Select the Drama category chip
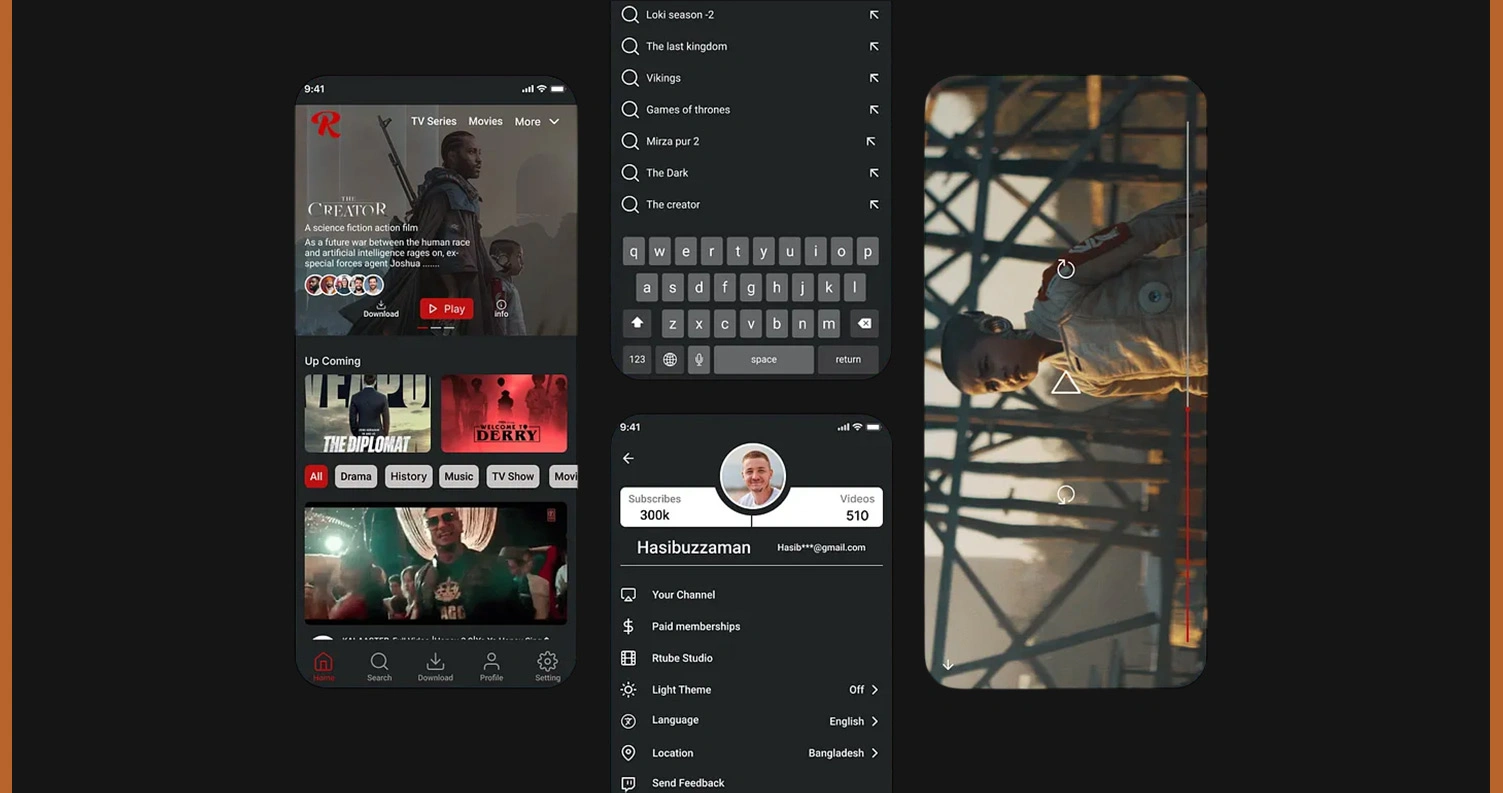This screenshot has height=793, width=1503. click(x=356, y=477)
